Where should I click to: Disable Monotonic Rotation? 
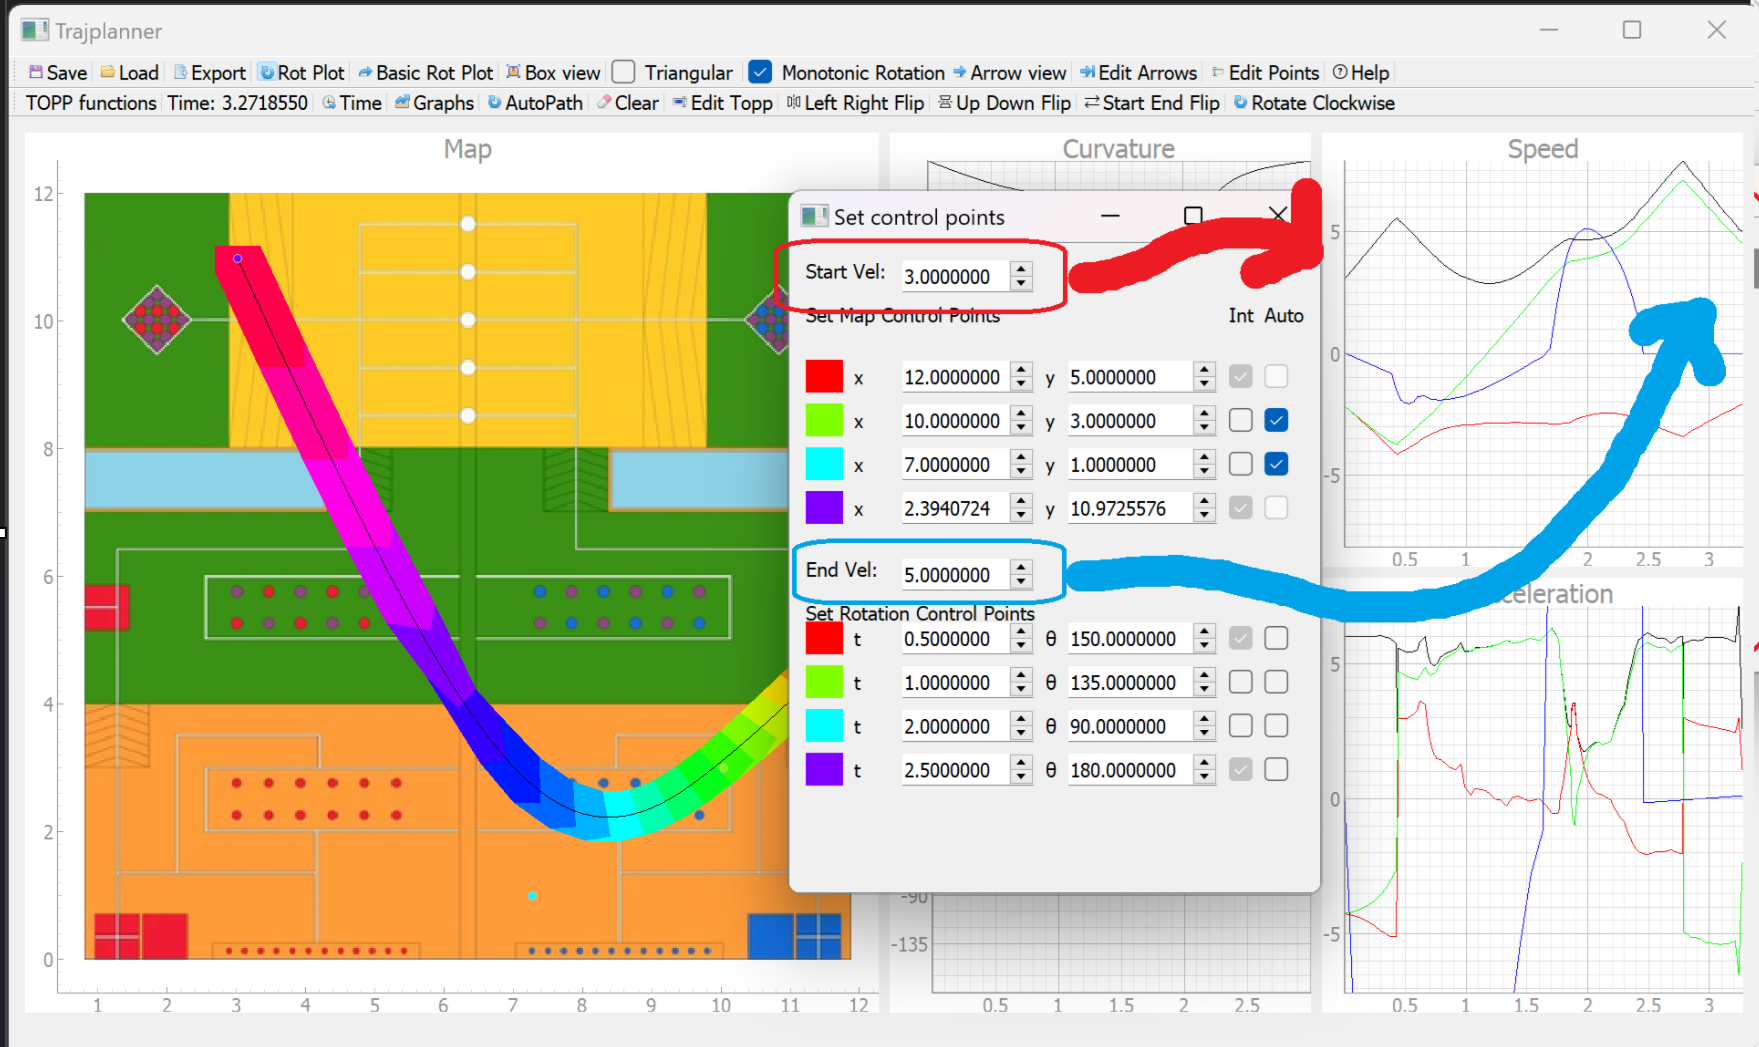coord(761,72)
